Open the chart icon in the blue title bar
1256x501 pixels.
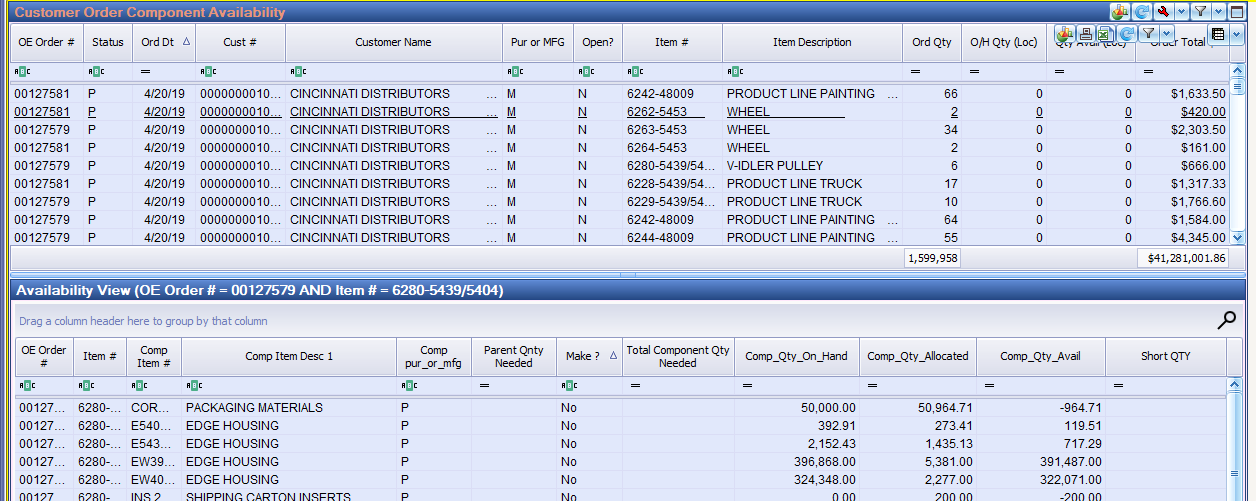point(1119,11)
